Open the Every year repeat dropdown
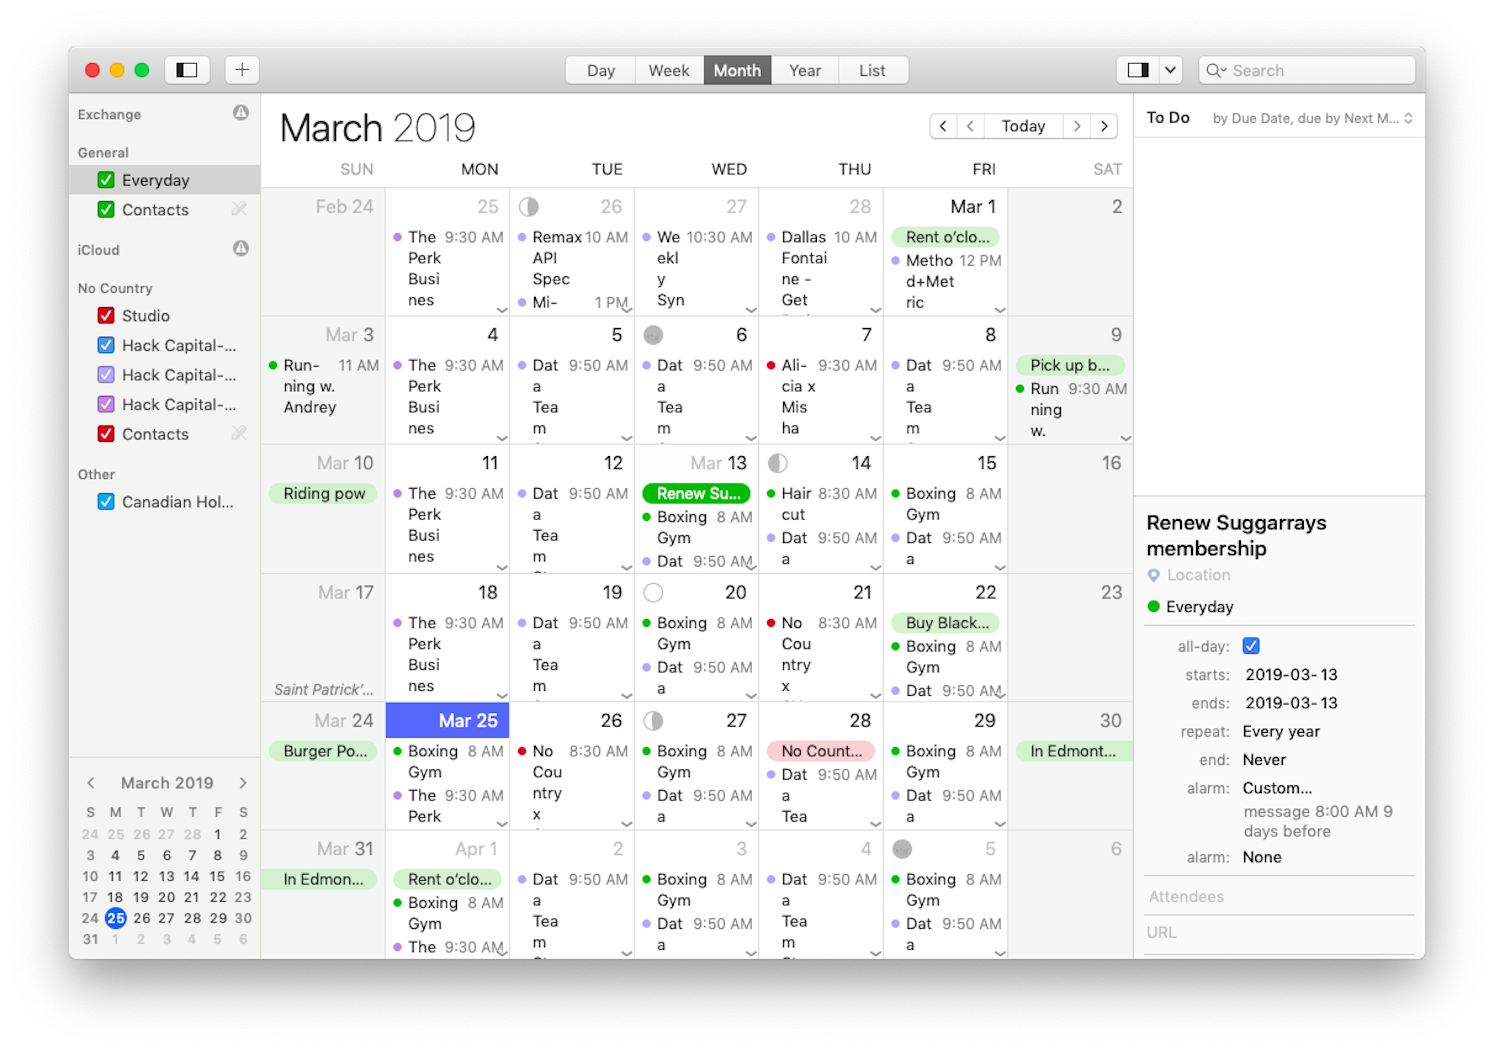Screen dimensions: 1494x1050 (1281, 732)
